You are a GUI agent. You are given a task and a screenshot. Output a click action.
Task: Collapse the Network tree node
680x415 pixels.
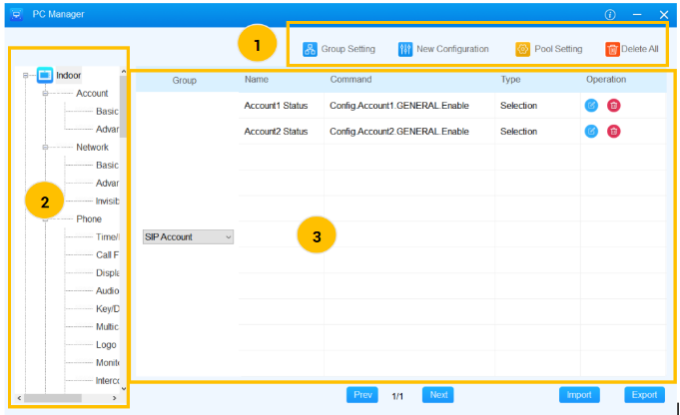[45, 147]
